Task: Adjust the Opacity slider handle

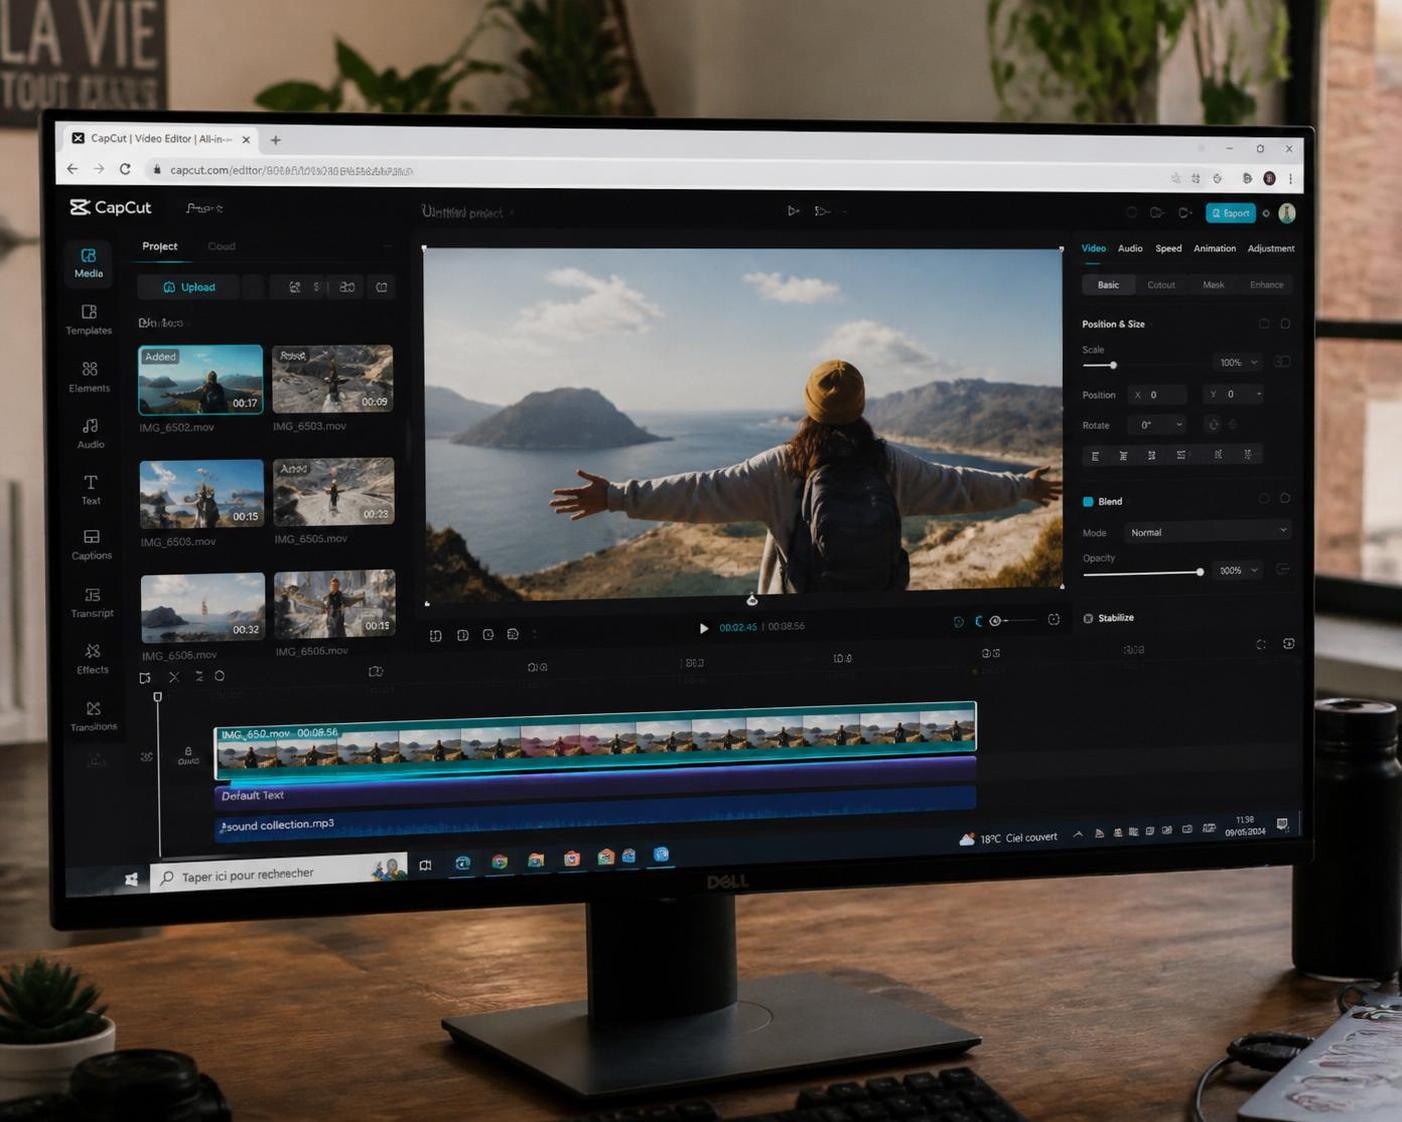Action: tap(1200, 572)
